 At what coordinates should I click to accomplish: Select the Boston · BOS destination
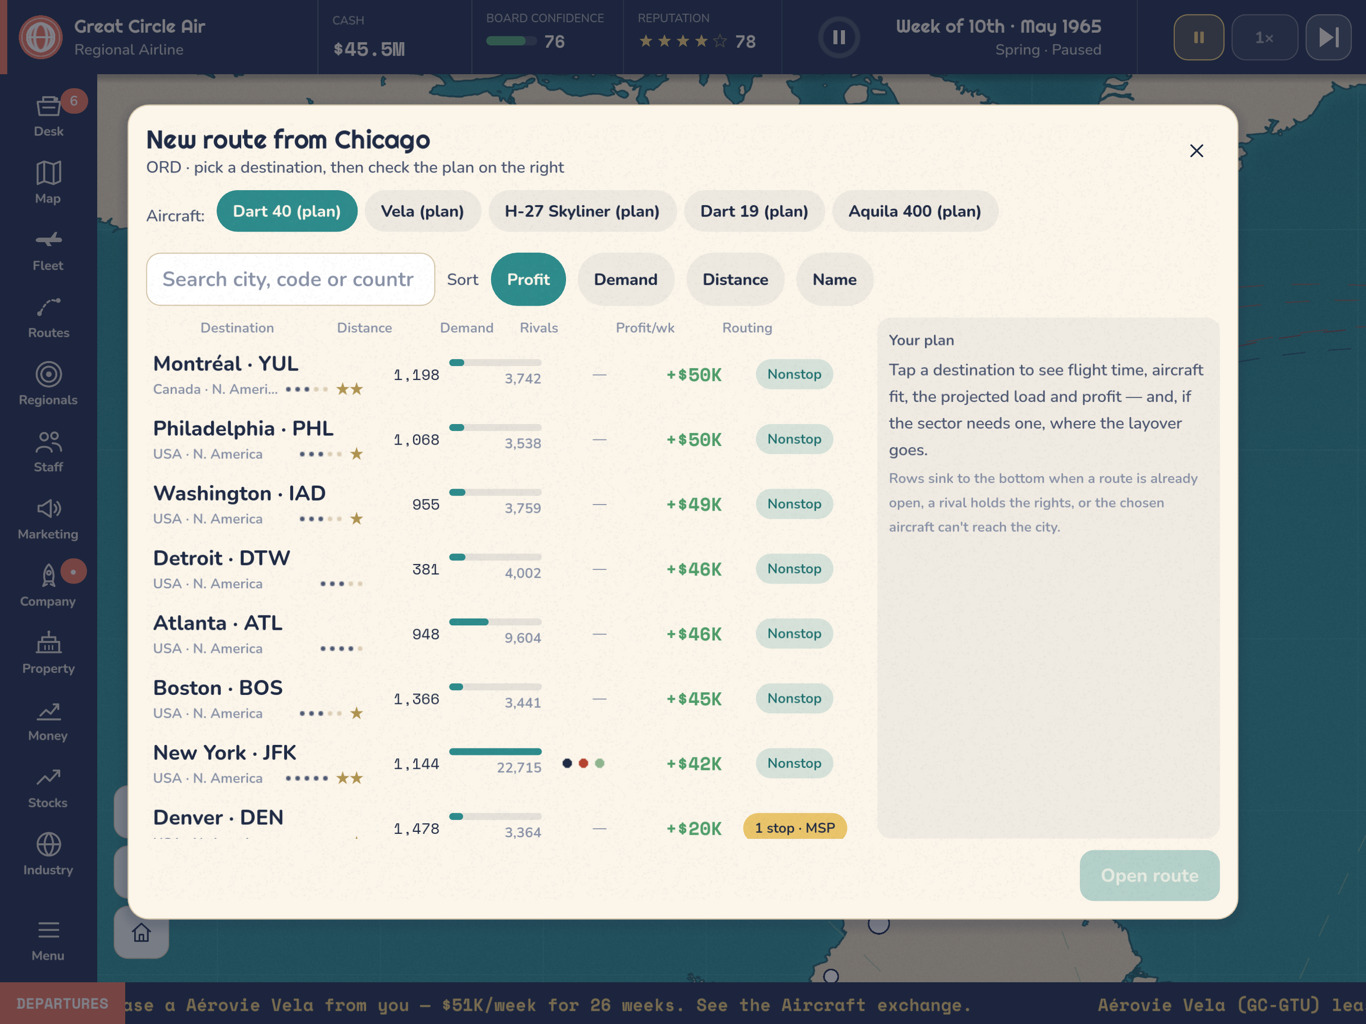coord(501,700)
